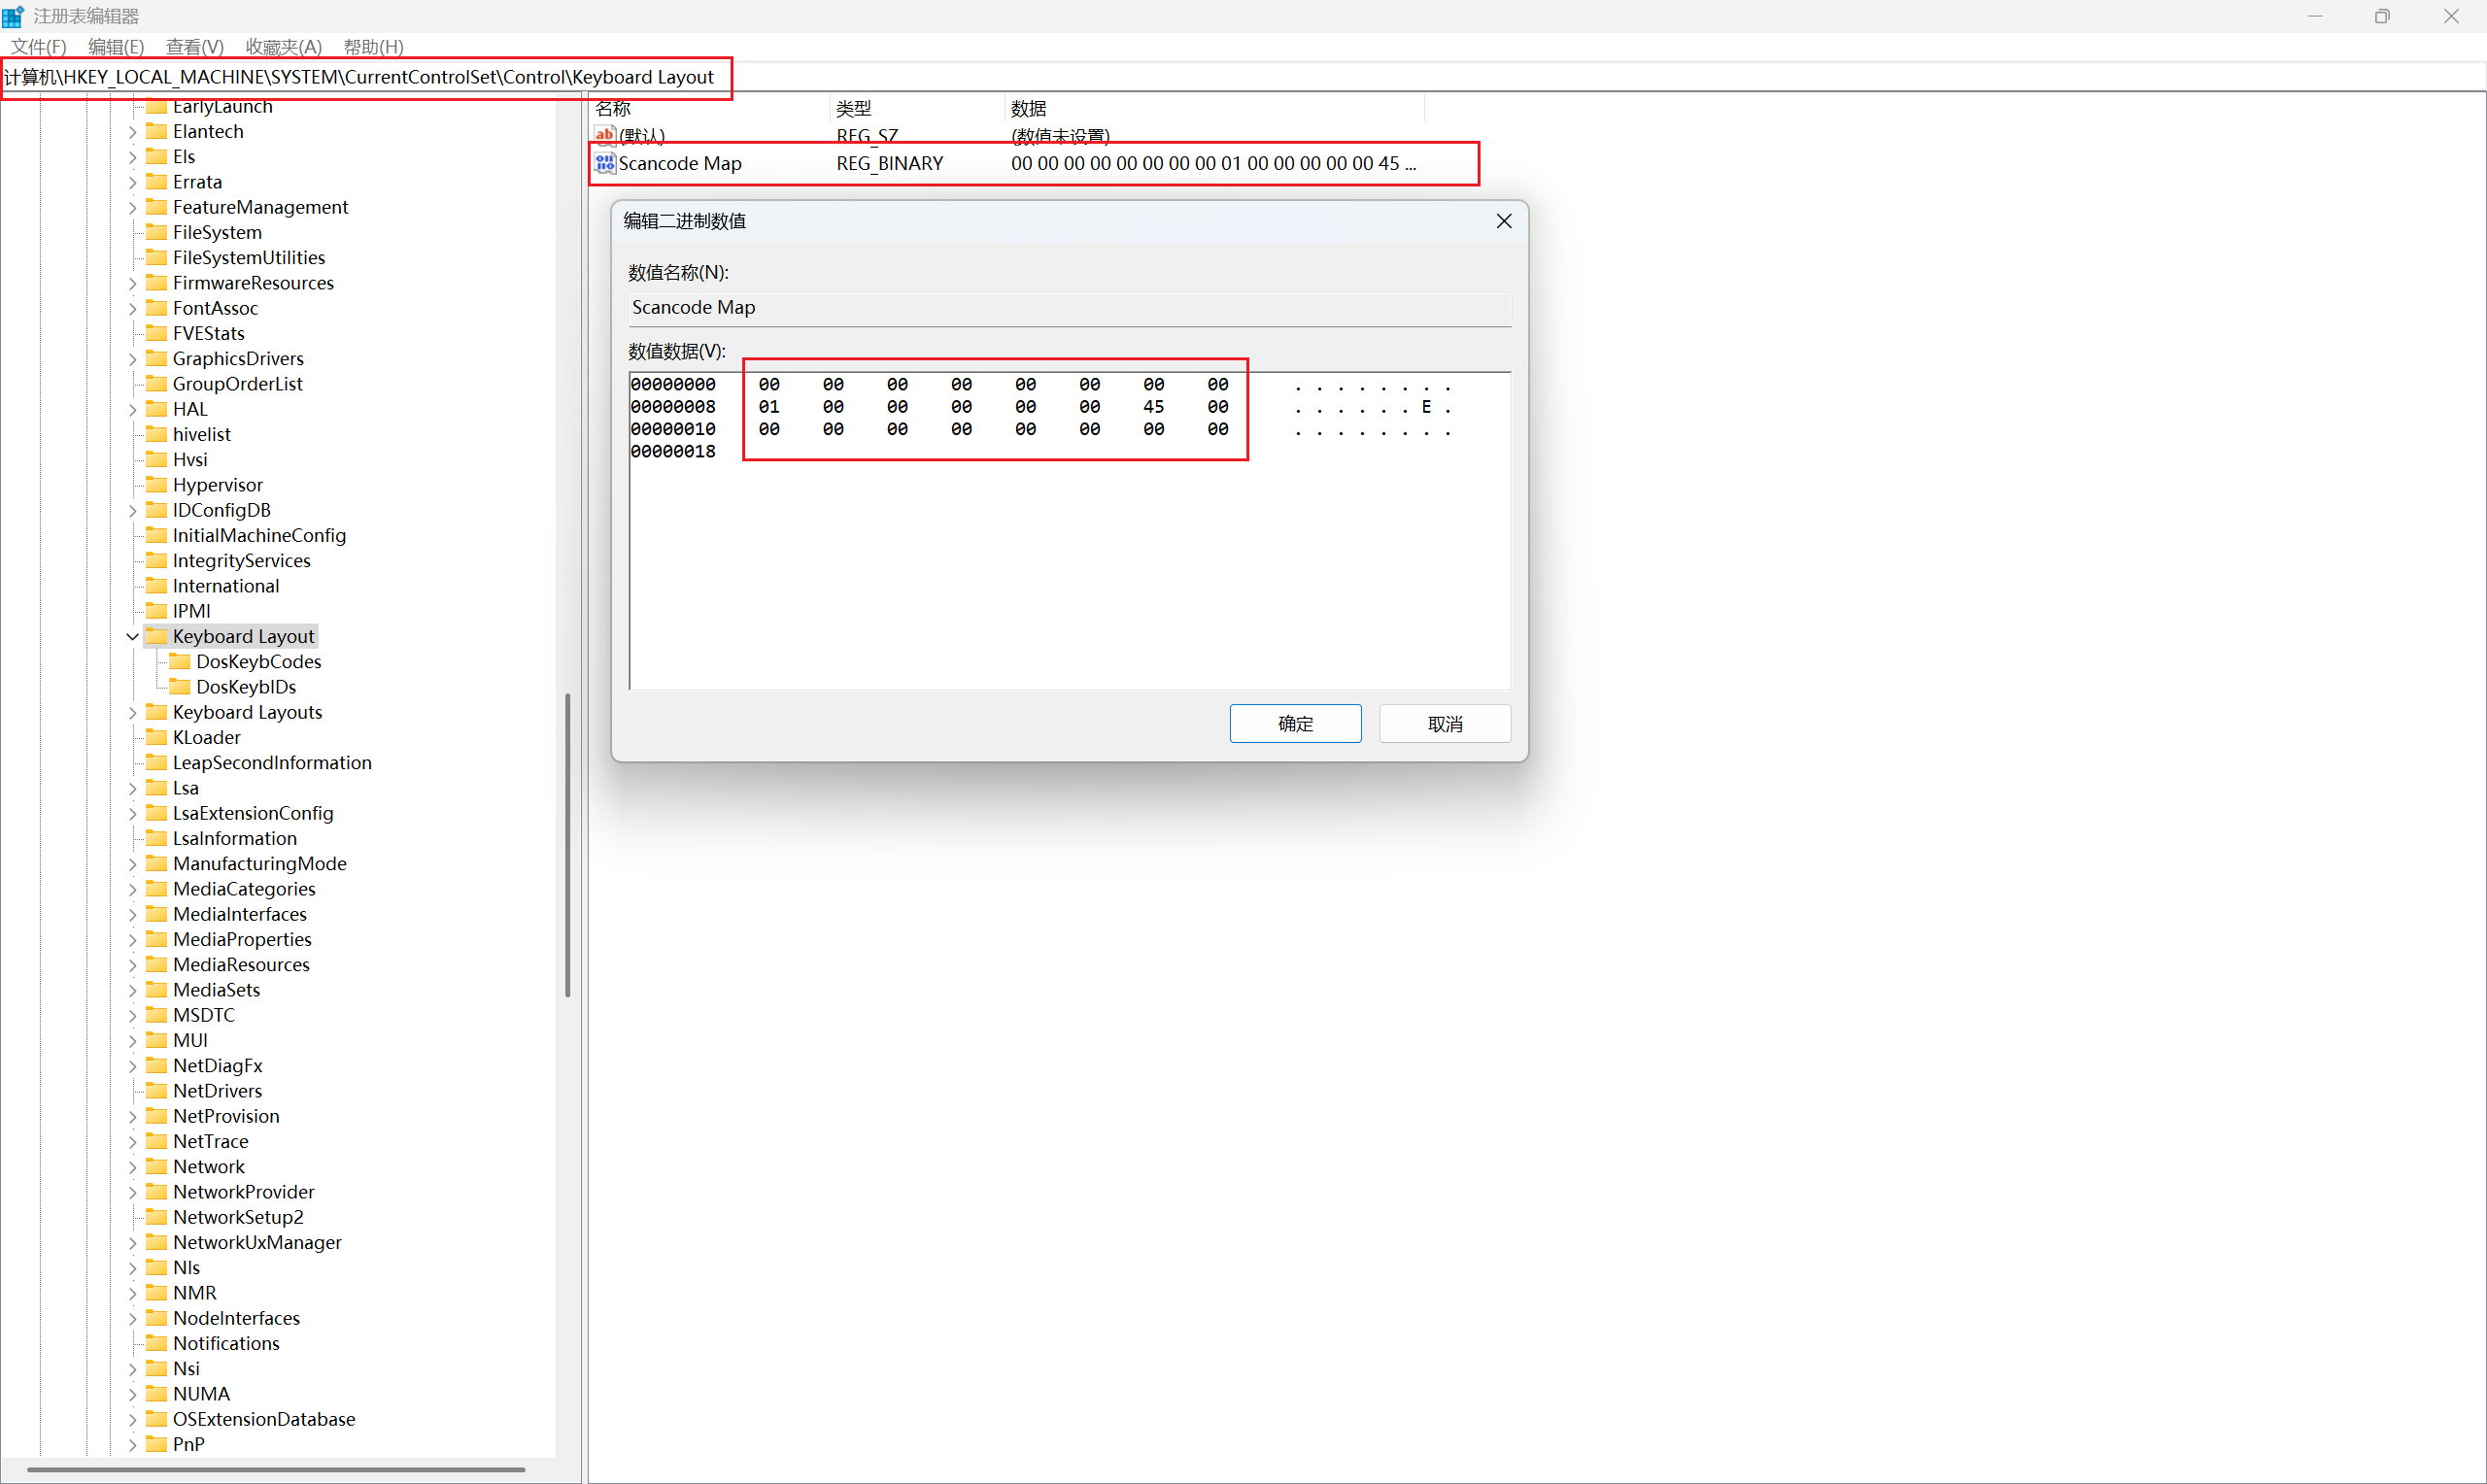This screenshot has height=1484, width=2487.
Task: Collapse the Keyboard Layout tree node
Action: pyautogui.click(x=132, y=637)
